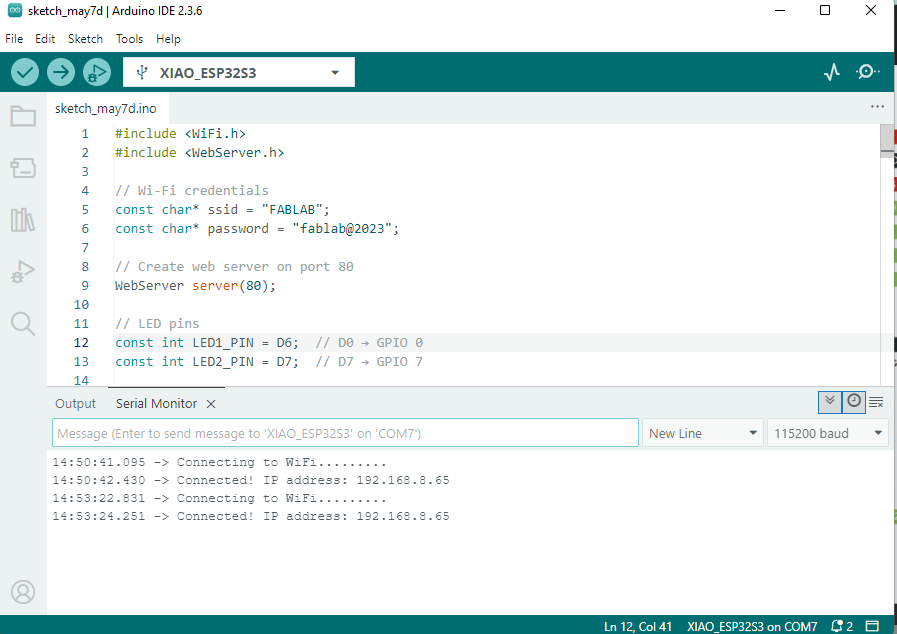
Task: Open the Serial Plotter icon
Action: (x=832, y=72)
